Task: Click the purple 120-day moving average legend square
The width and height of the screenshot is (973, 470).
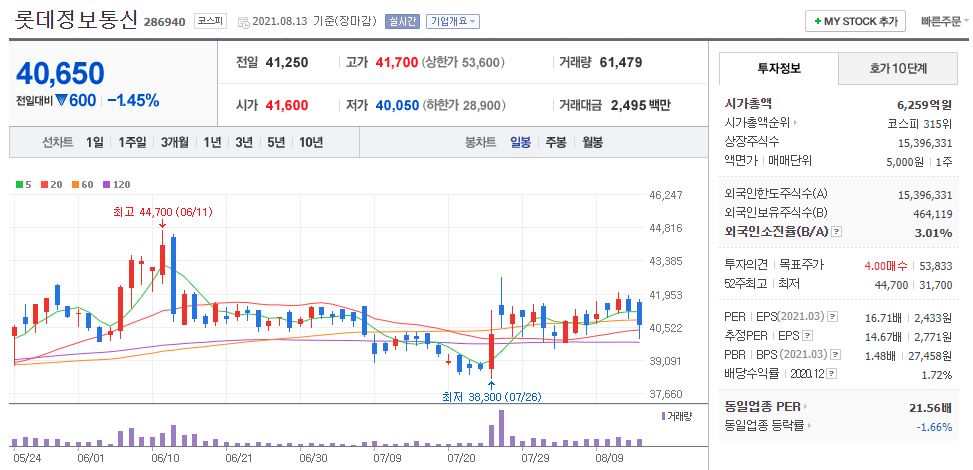Action: coord(105,184)
